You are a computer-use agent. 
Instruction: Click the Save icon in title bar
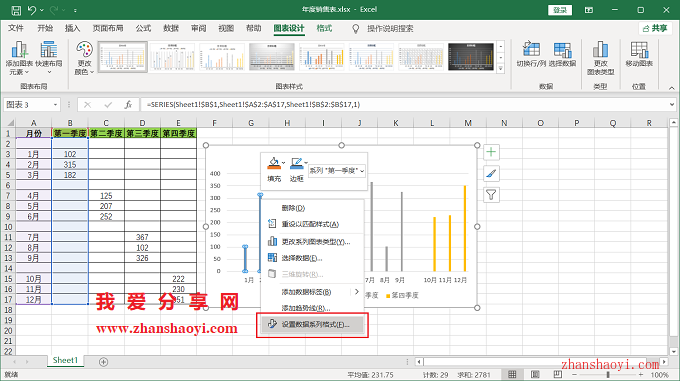tap(16, 10)
